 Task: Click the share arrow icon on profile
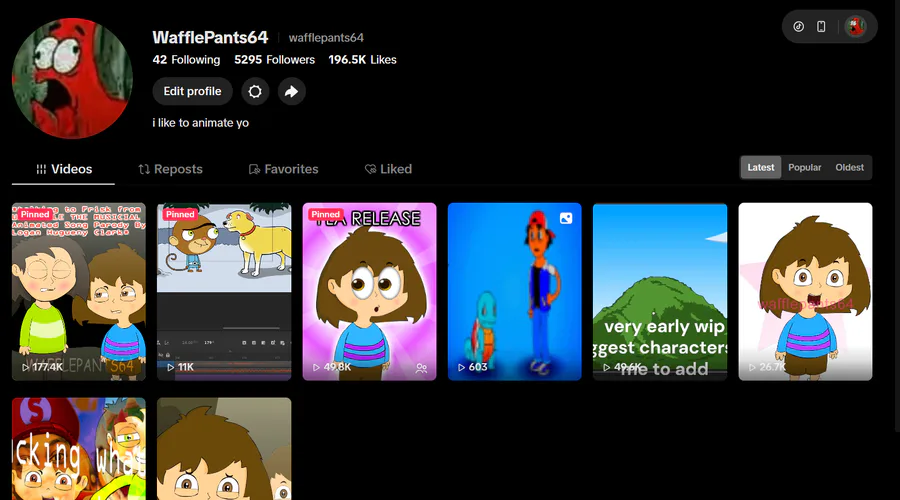(x=292, y=91)
